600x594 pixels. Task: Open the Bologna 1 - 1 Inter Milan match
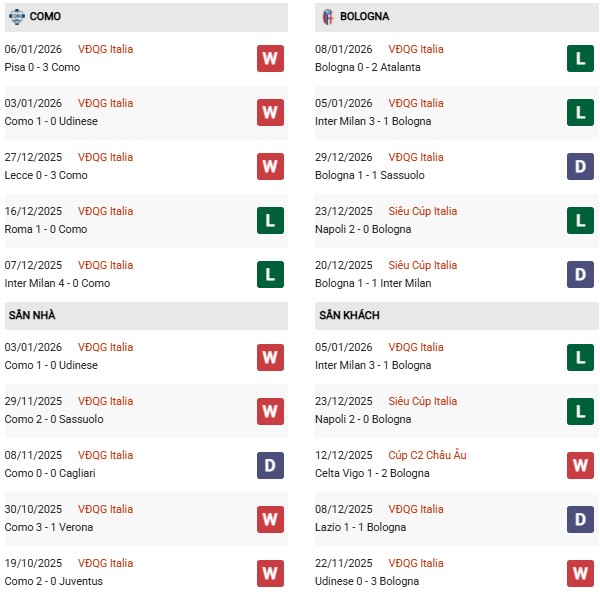pos(370,283)
